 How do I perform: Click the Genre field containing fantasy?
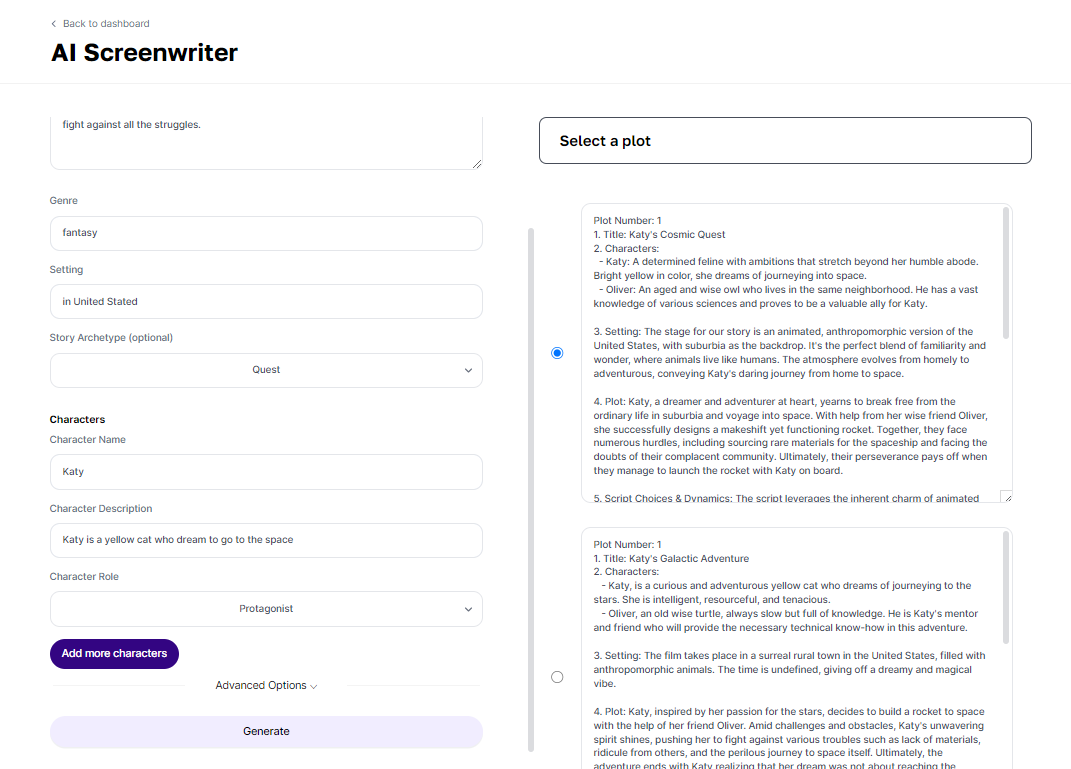pos(266,233)
